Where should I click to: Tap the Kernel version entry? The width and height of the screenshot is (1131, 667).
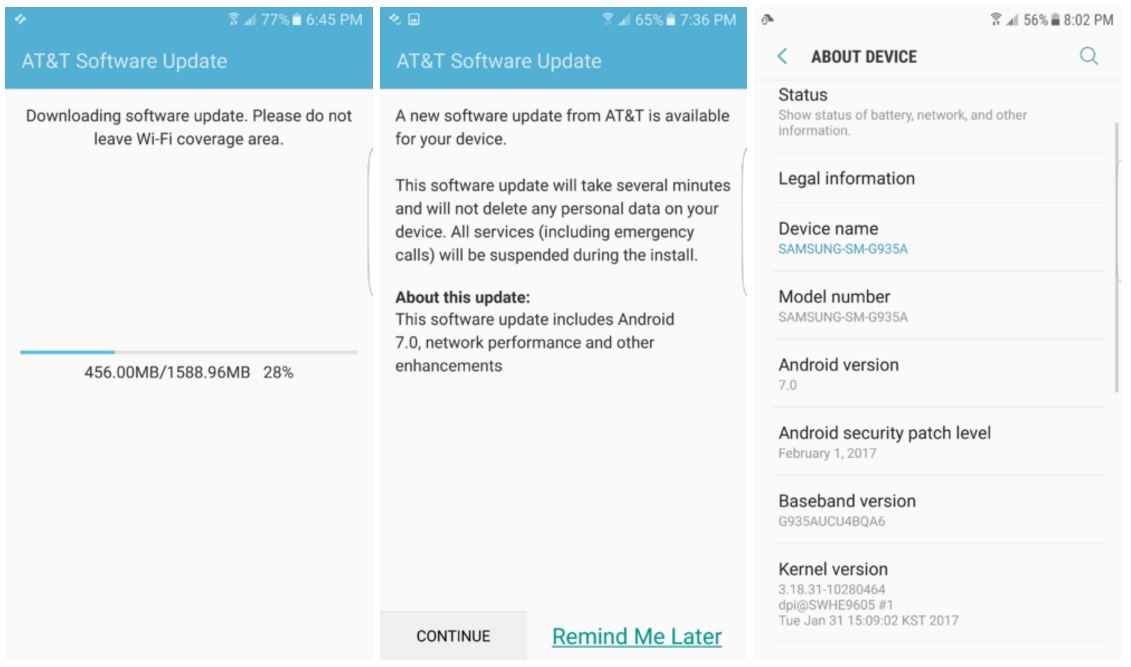[x=938, y=593]
